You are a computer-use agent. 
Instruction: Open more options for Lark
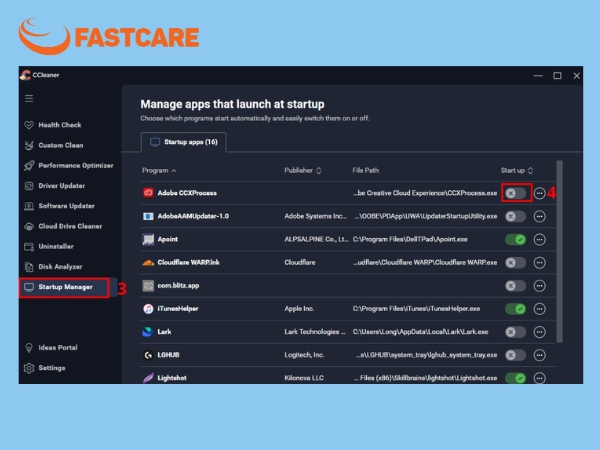(540, 332)
